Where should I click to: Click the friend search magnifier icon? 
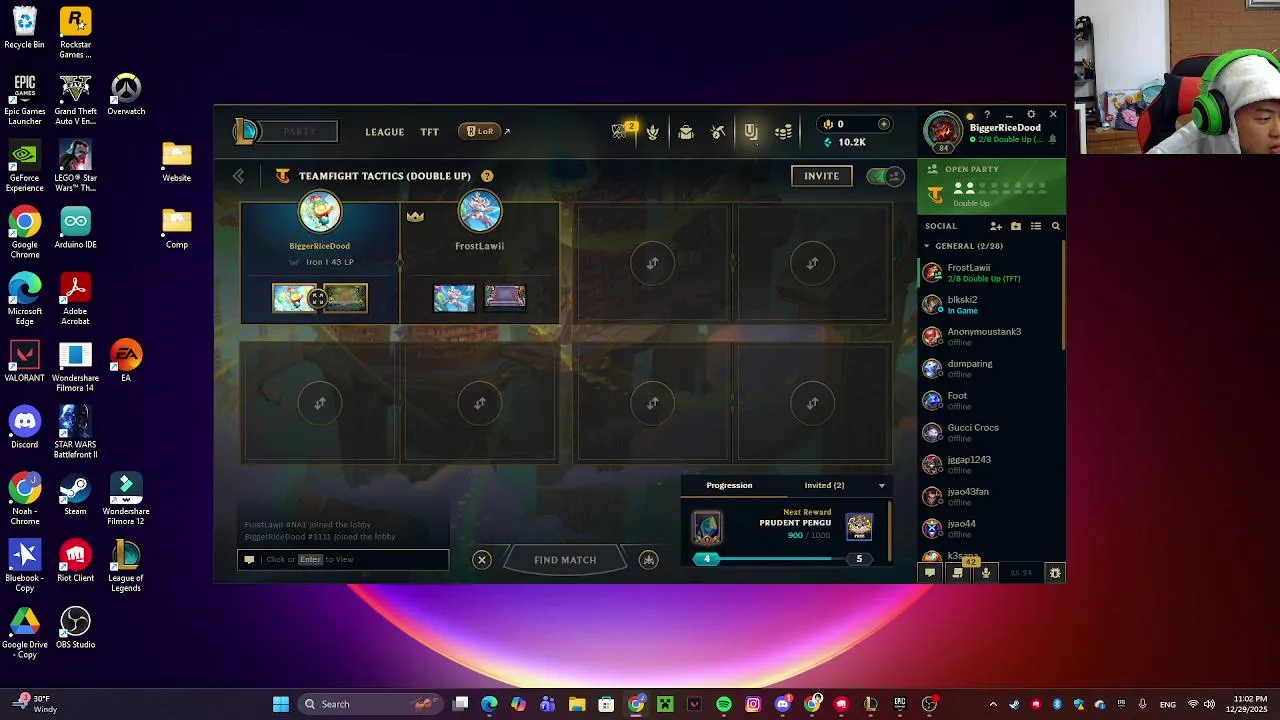[1055, 226]
